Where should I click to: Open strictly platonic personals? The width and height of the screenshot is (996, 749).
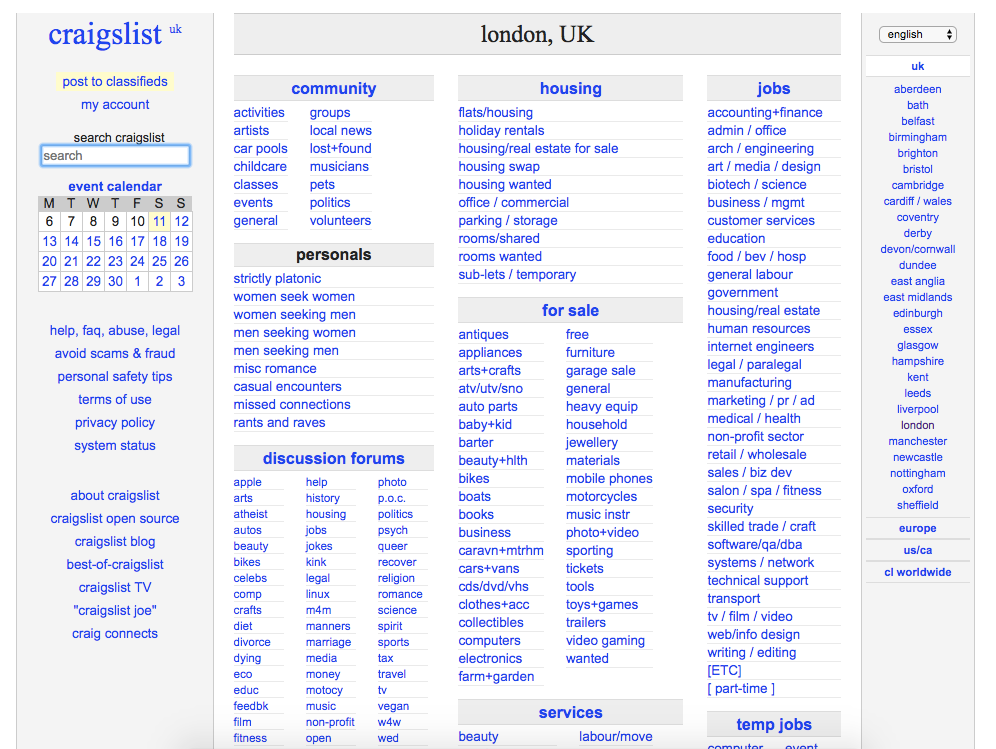click(x=277, y=278)
